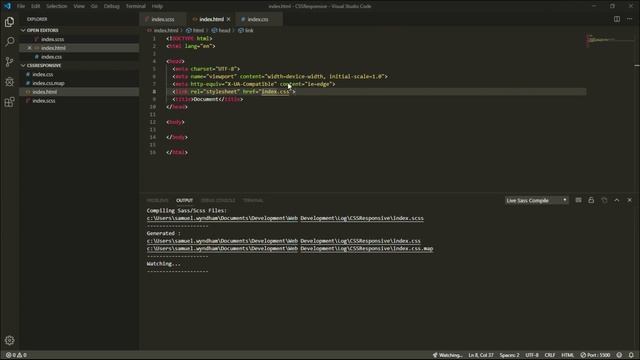Click the editor minimap preview
Viewport: 640px width, 360px height.
[610, 40]
